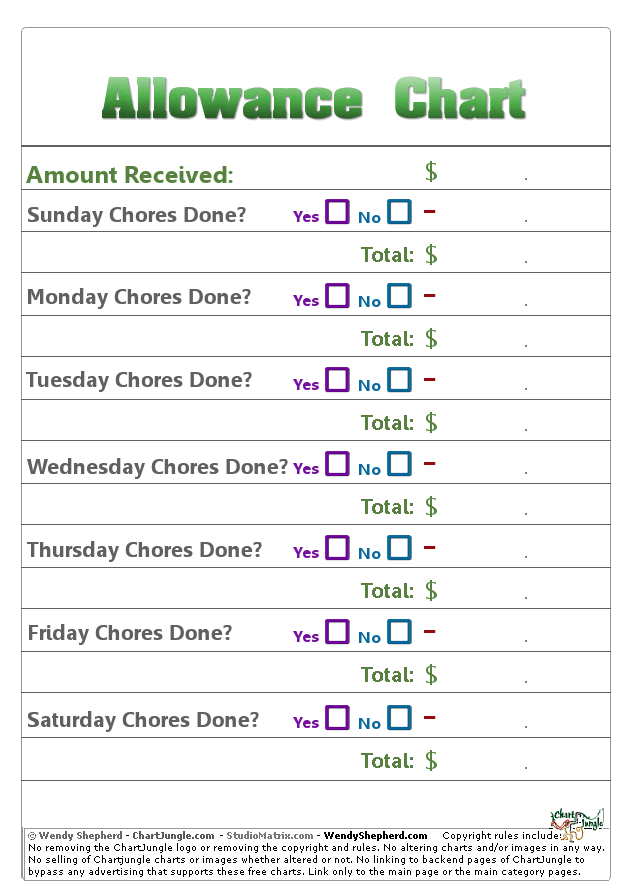Screen dimensions: 631x885
Task: Open the WendyShepherd.com link
Action: [x=375, y=836]
